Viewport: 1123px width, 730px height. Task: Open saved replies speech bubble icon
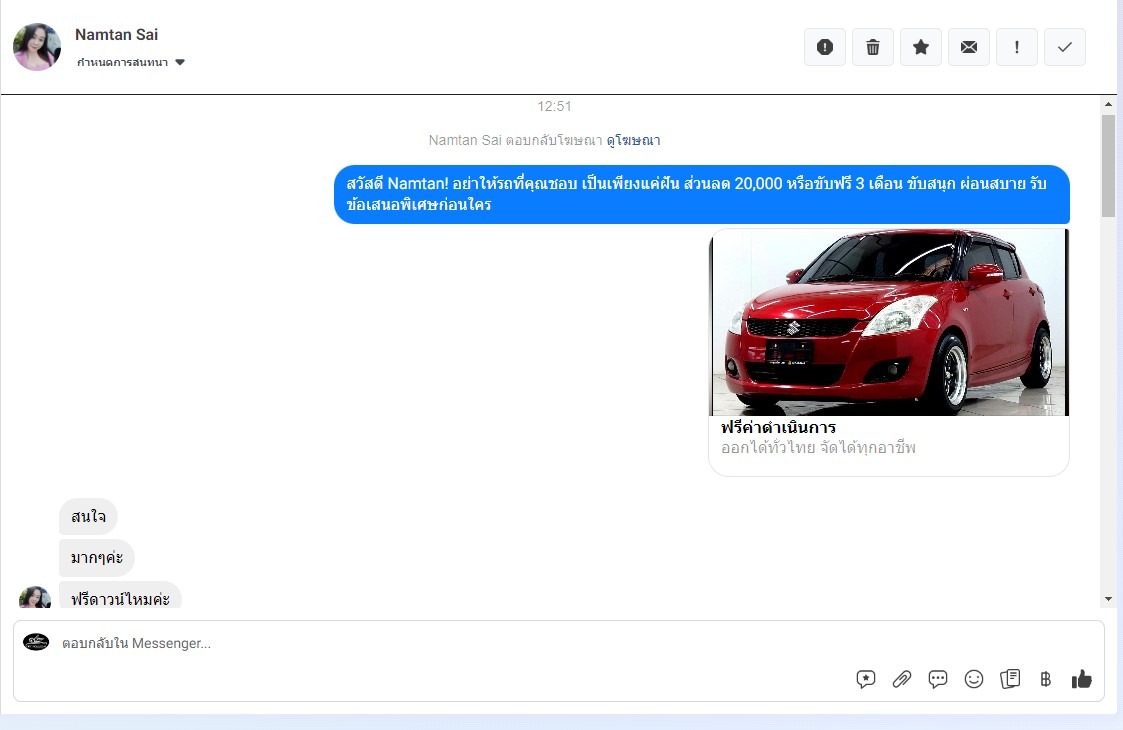[x=938, y=680]
